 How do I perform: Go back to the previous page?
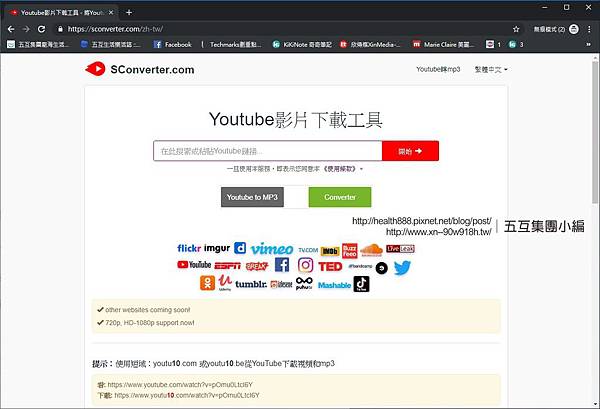[11, 29]
